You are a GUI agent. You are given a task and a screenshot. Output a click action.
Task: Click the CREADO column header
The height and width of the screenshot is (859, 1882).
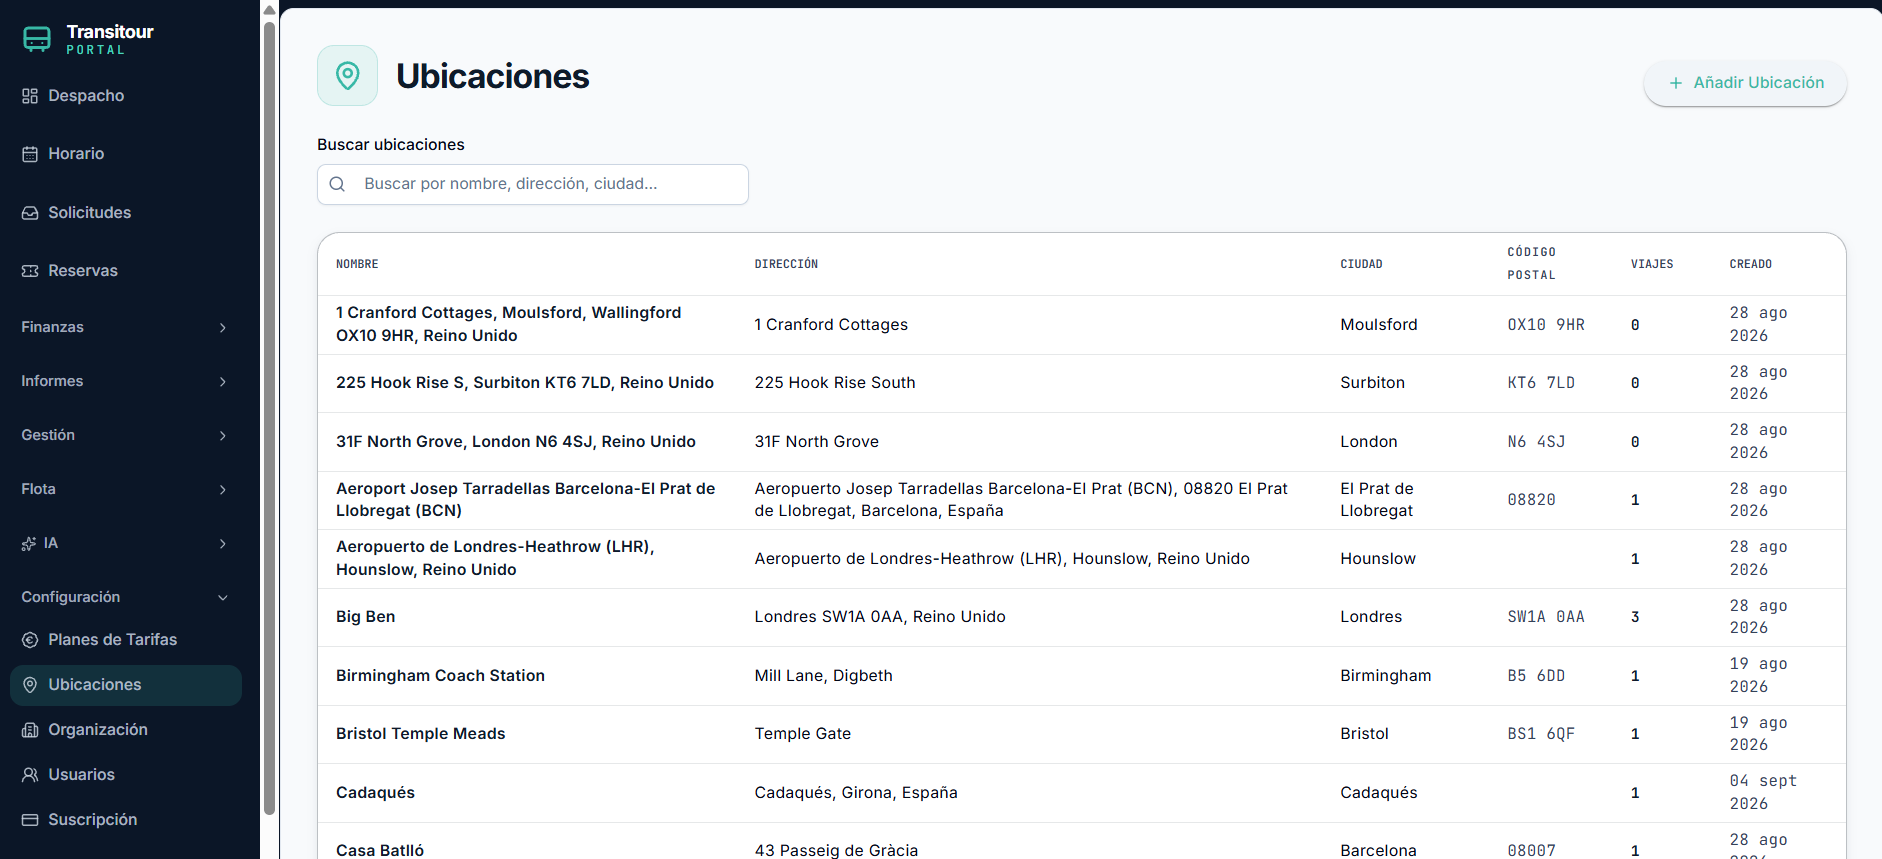pos(1750,264)
